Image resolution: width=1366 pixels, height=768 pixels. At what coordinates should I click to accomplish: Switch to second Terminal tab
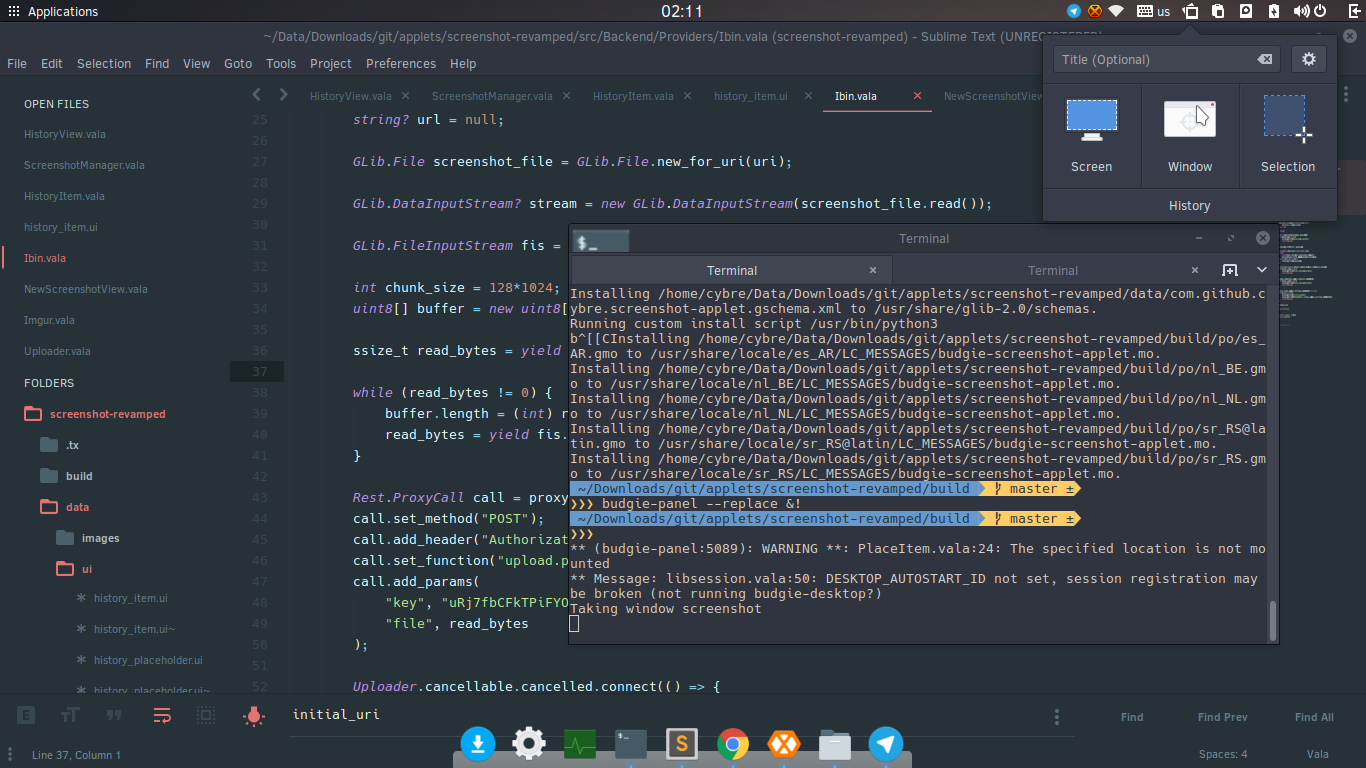click(x=1053, y=270)
